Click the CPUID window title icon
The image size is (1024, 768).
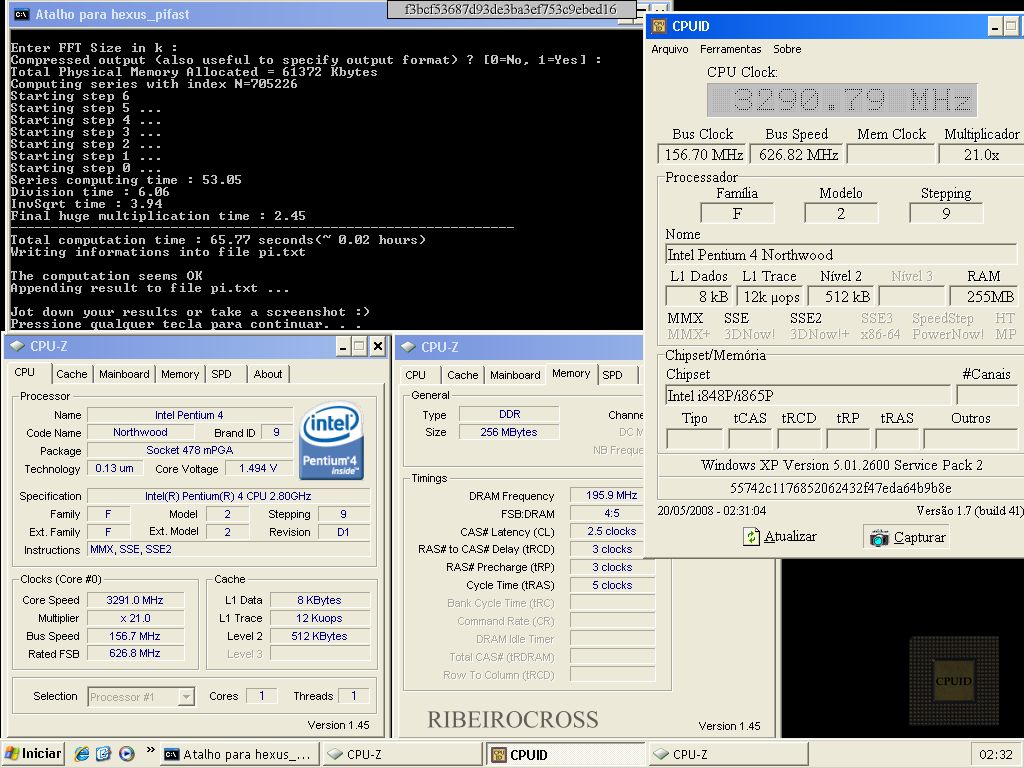click(659, 26)
